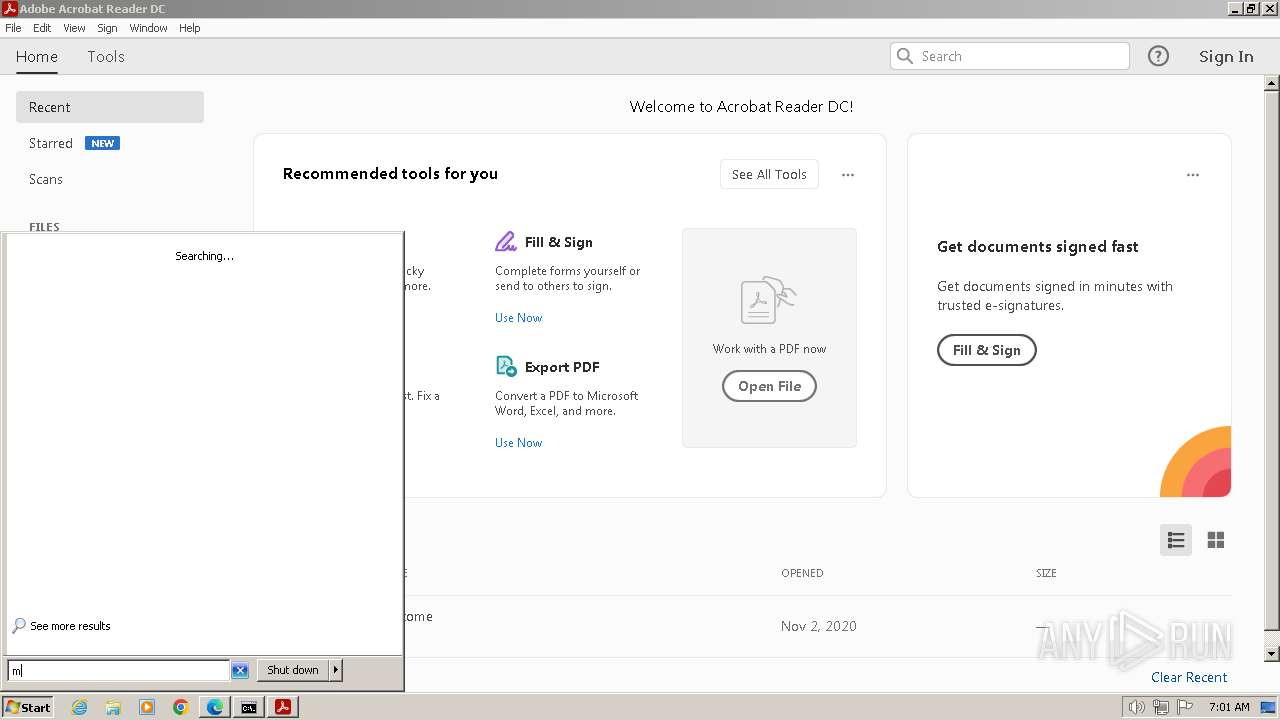Open the Action Center flag icon
Image resolution: width=1280 pixels, height=720 pixels.
(x=1186, y=707)
